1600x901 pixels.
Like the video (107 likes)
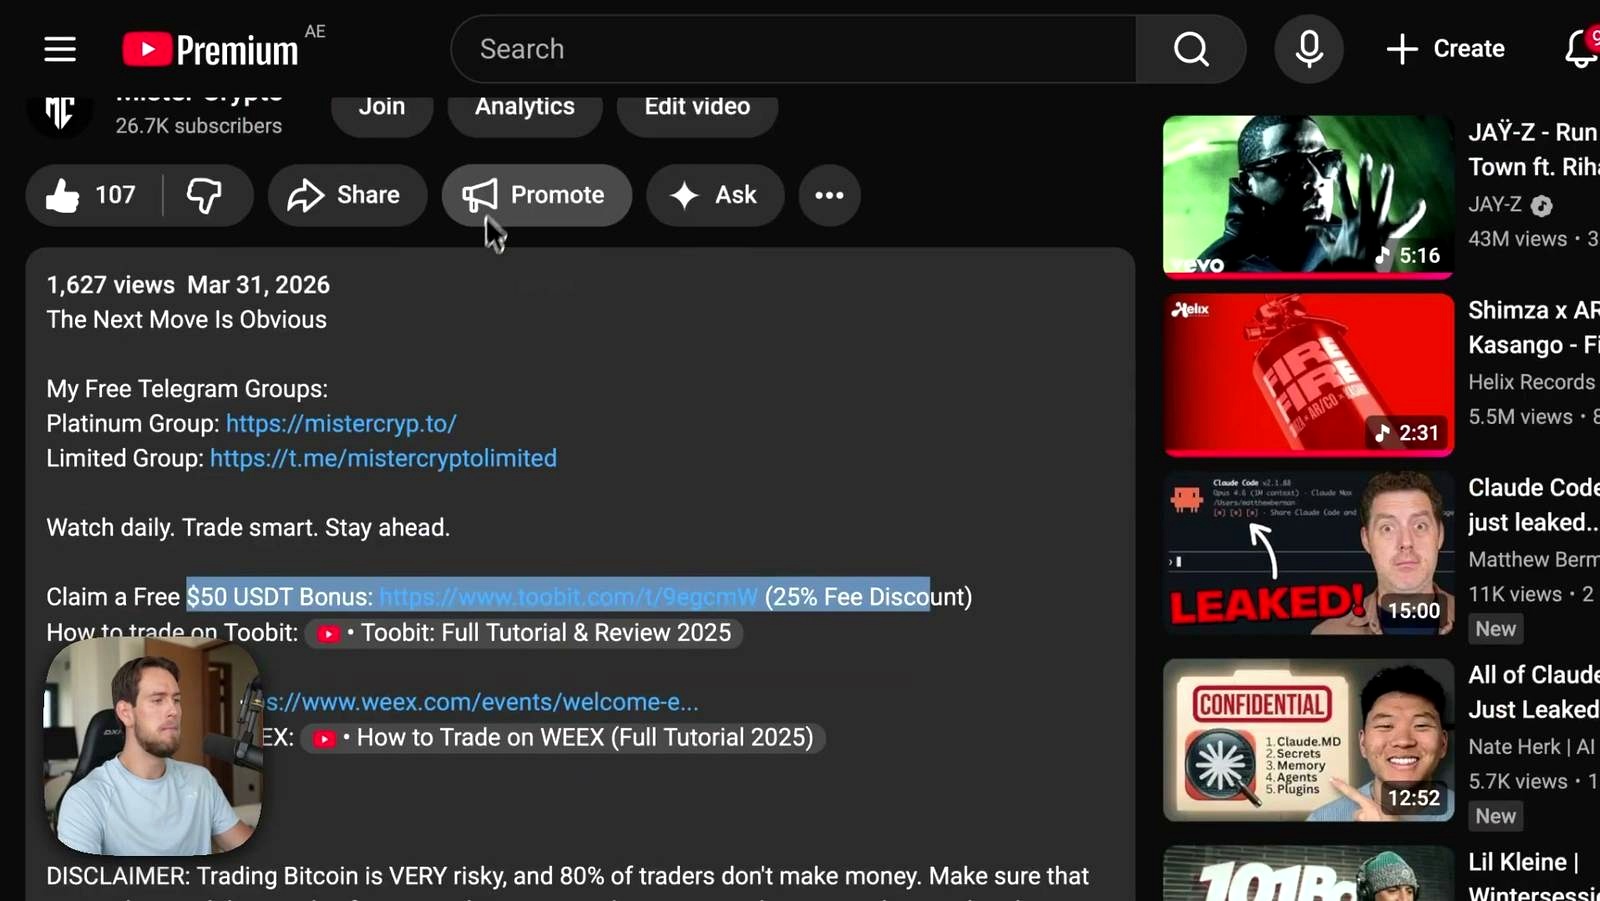[x=92, y=195]
